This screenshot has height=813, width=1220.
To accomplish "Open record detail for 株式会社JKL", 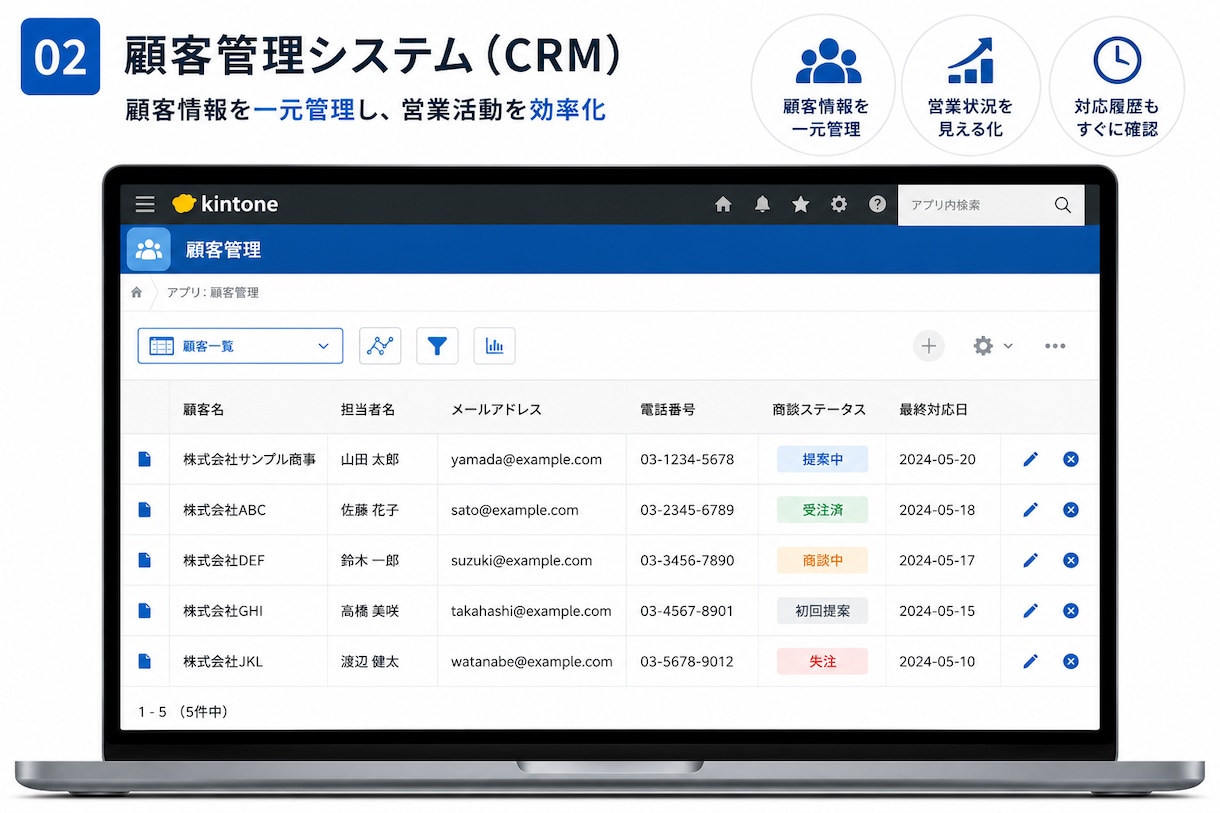I will pyautogui.click(x=144, y=661).
